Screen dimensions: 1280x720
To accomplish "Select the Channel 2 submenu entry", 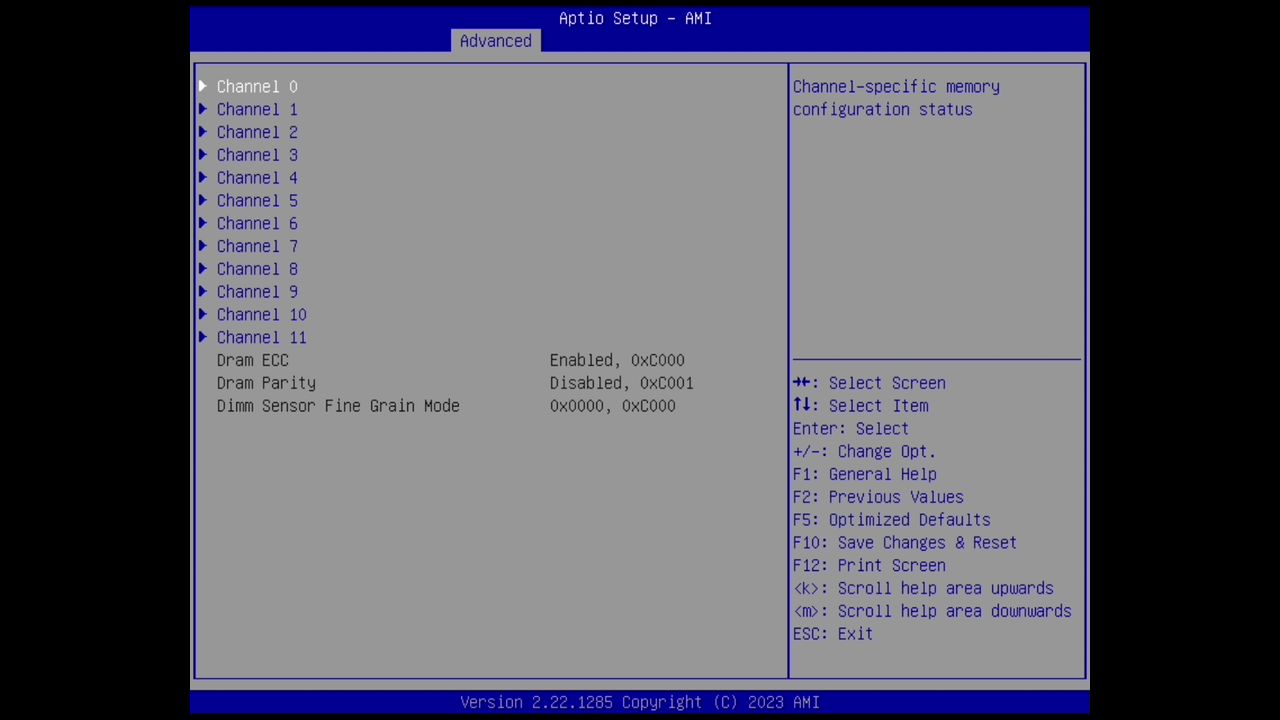I will (x=257, y=132).
